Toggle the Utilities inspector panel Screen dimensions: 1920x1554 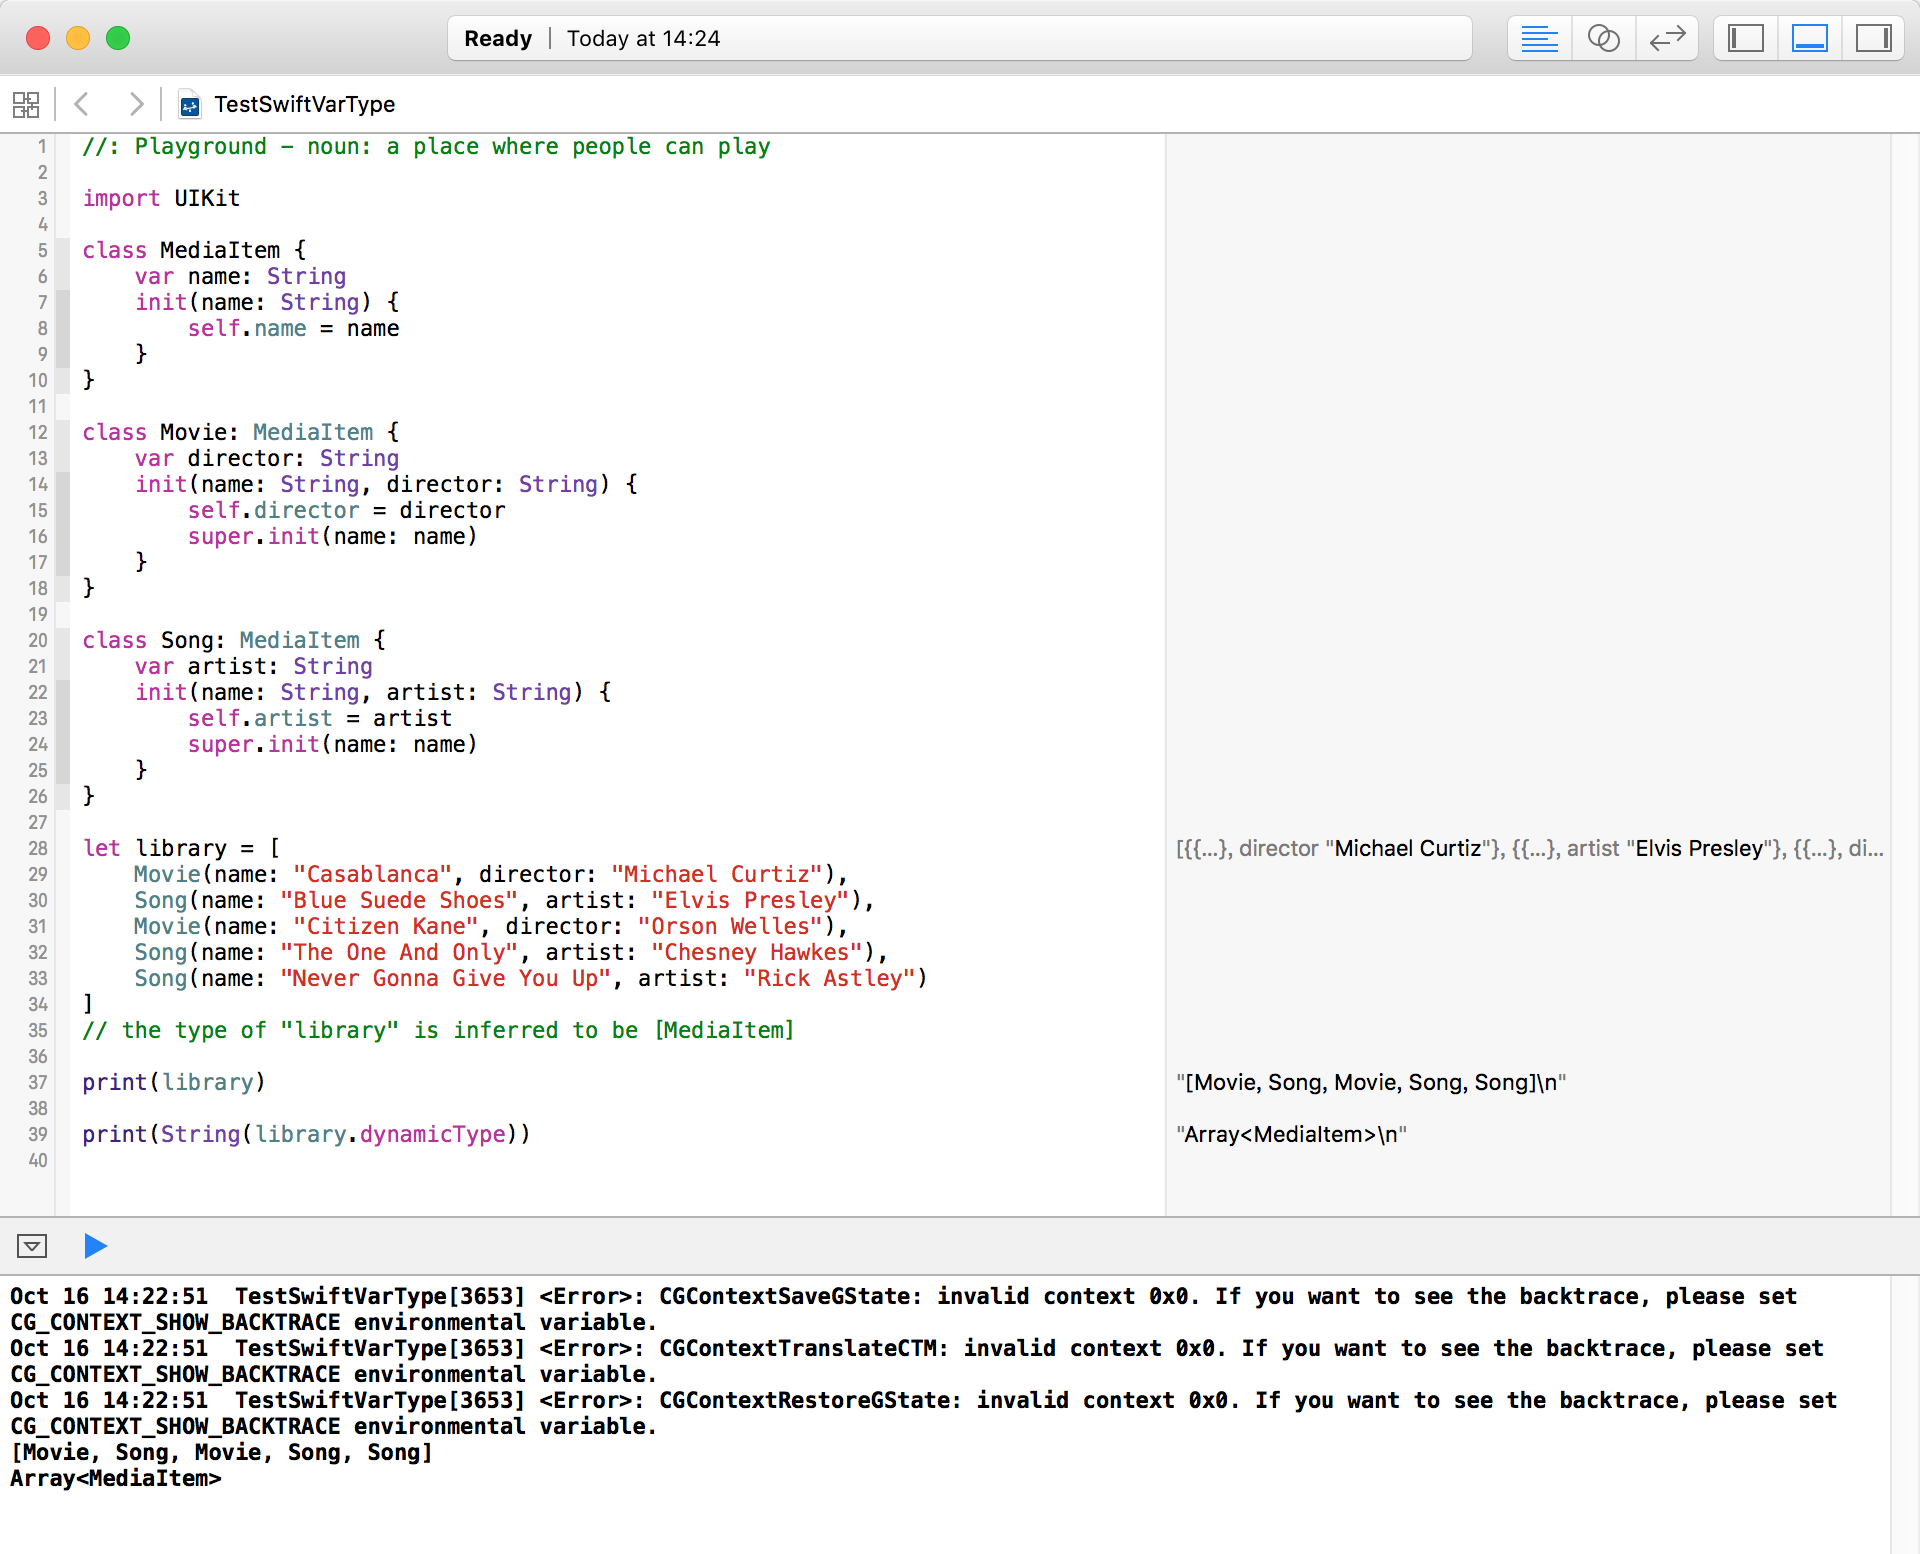[x=1873, y=39]
